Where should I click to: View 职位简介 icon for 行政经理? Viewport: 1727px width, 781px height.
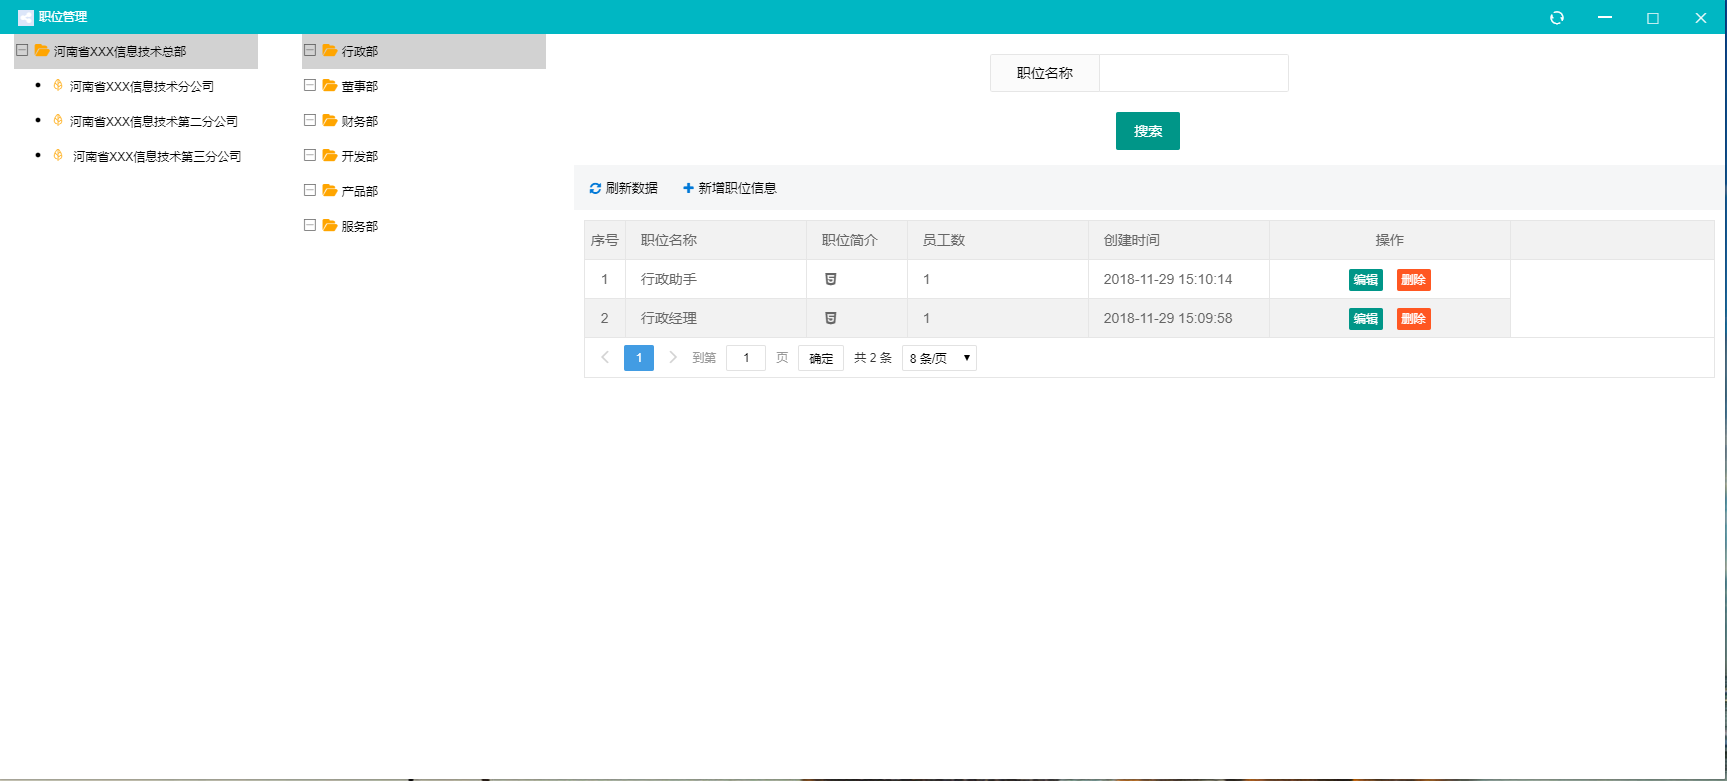tap(831, 318)
